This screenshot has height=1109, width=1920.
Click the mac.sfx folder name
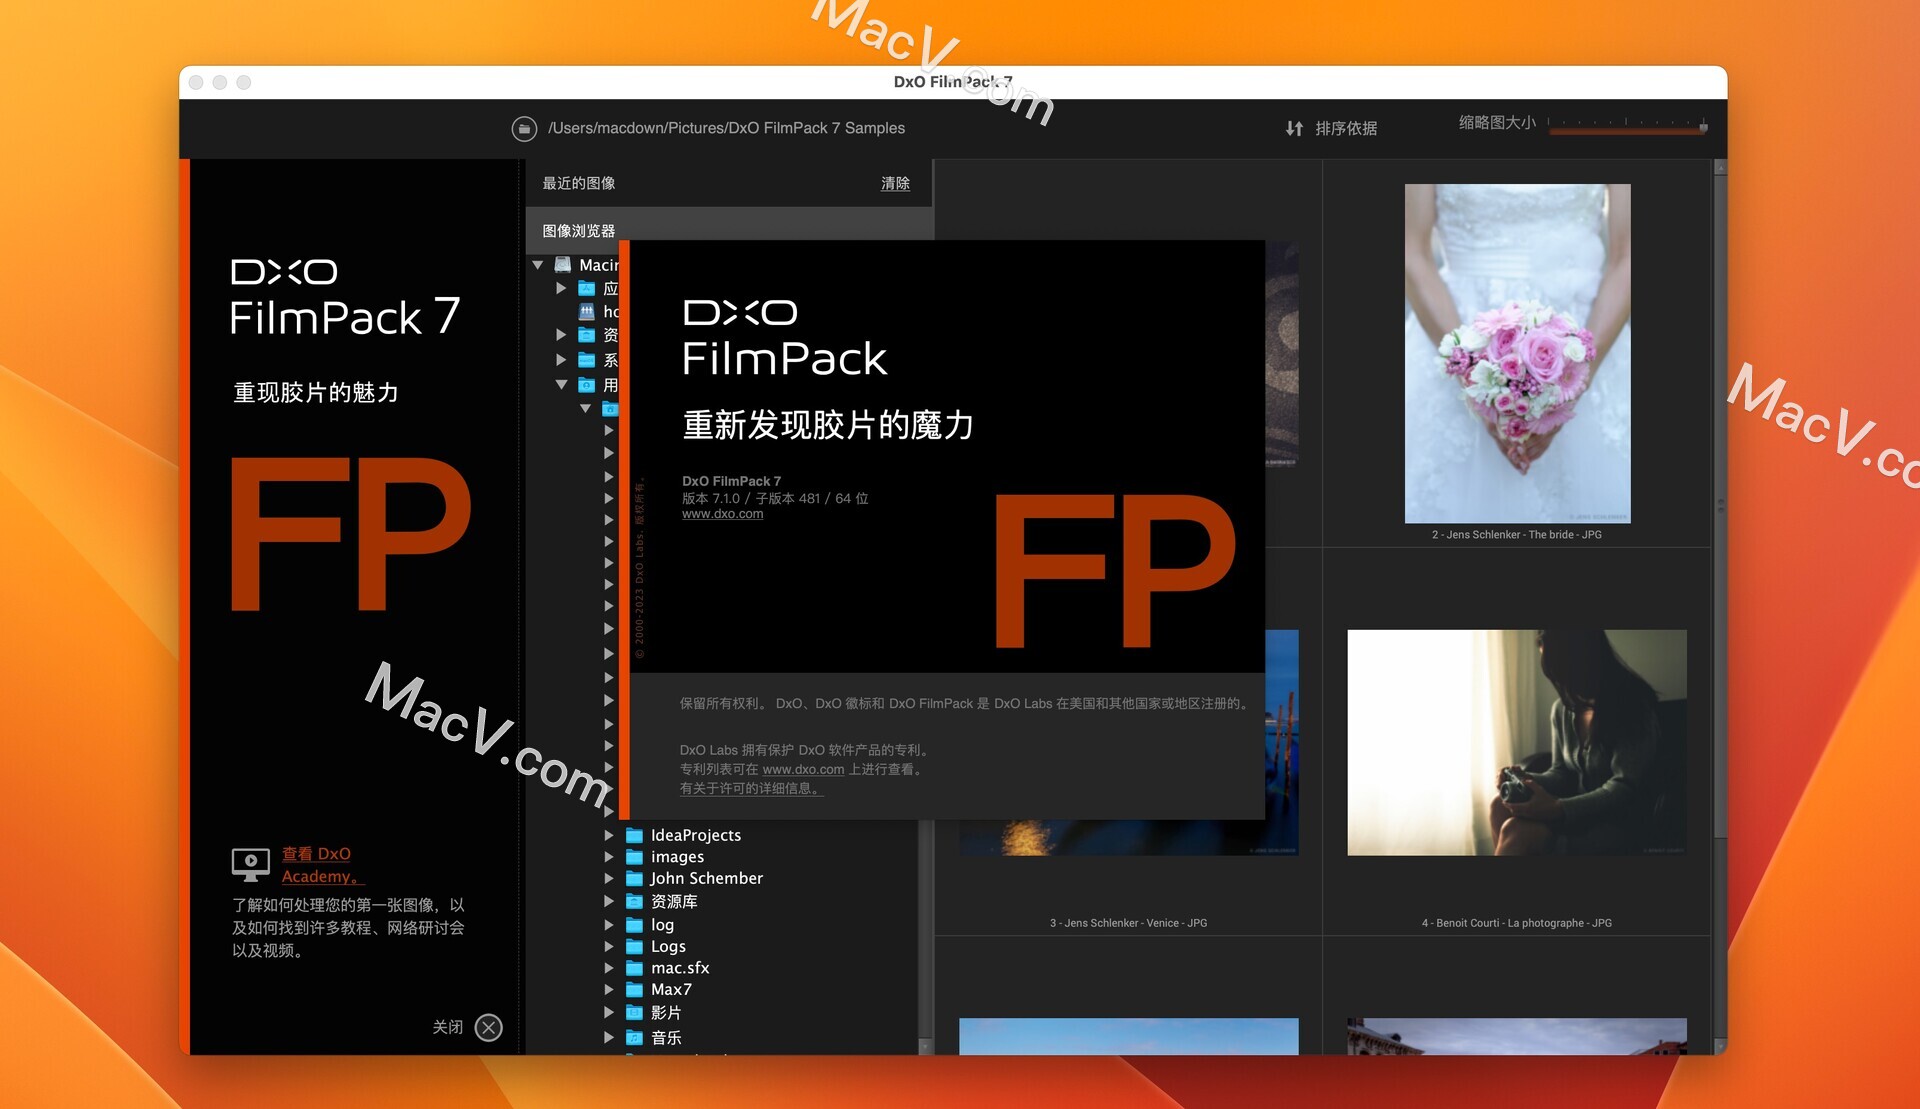(x=680, y=968)
